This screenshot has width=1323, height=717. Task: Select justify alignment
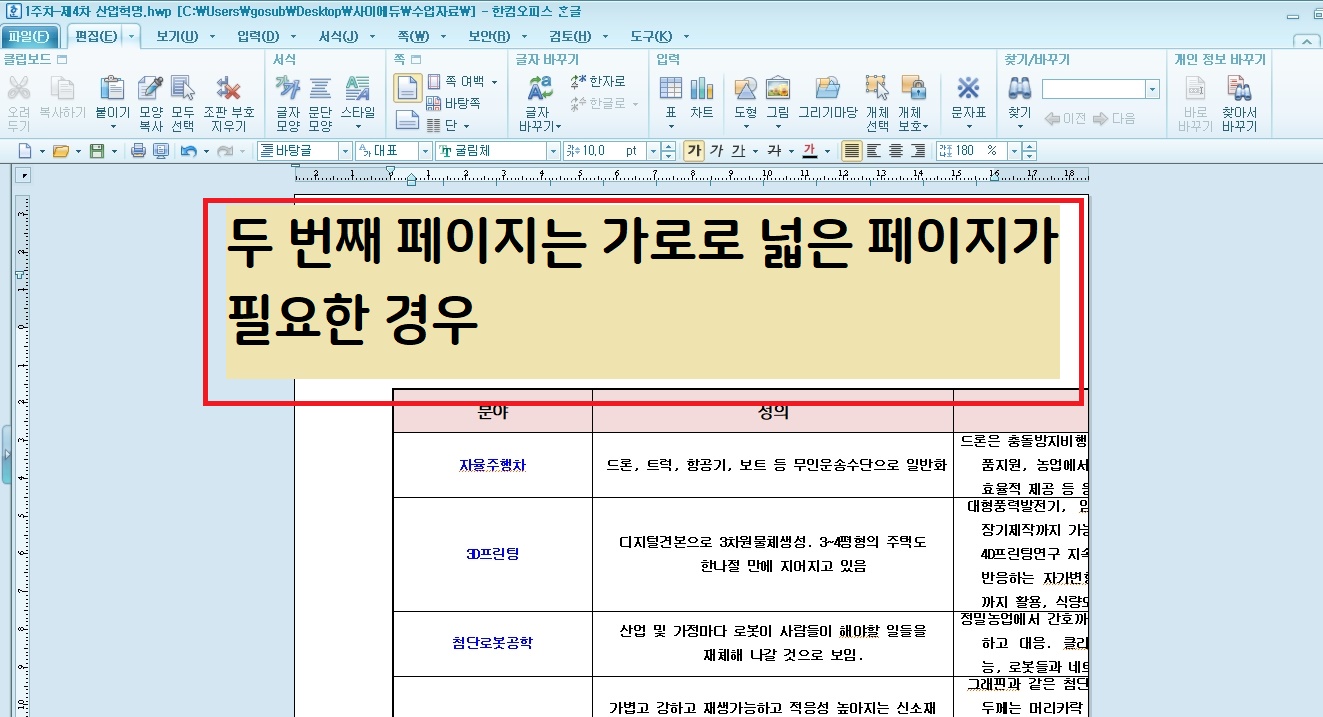coord(852,151)
